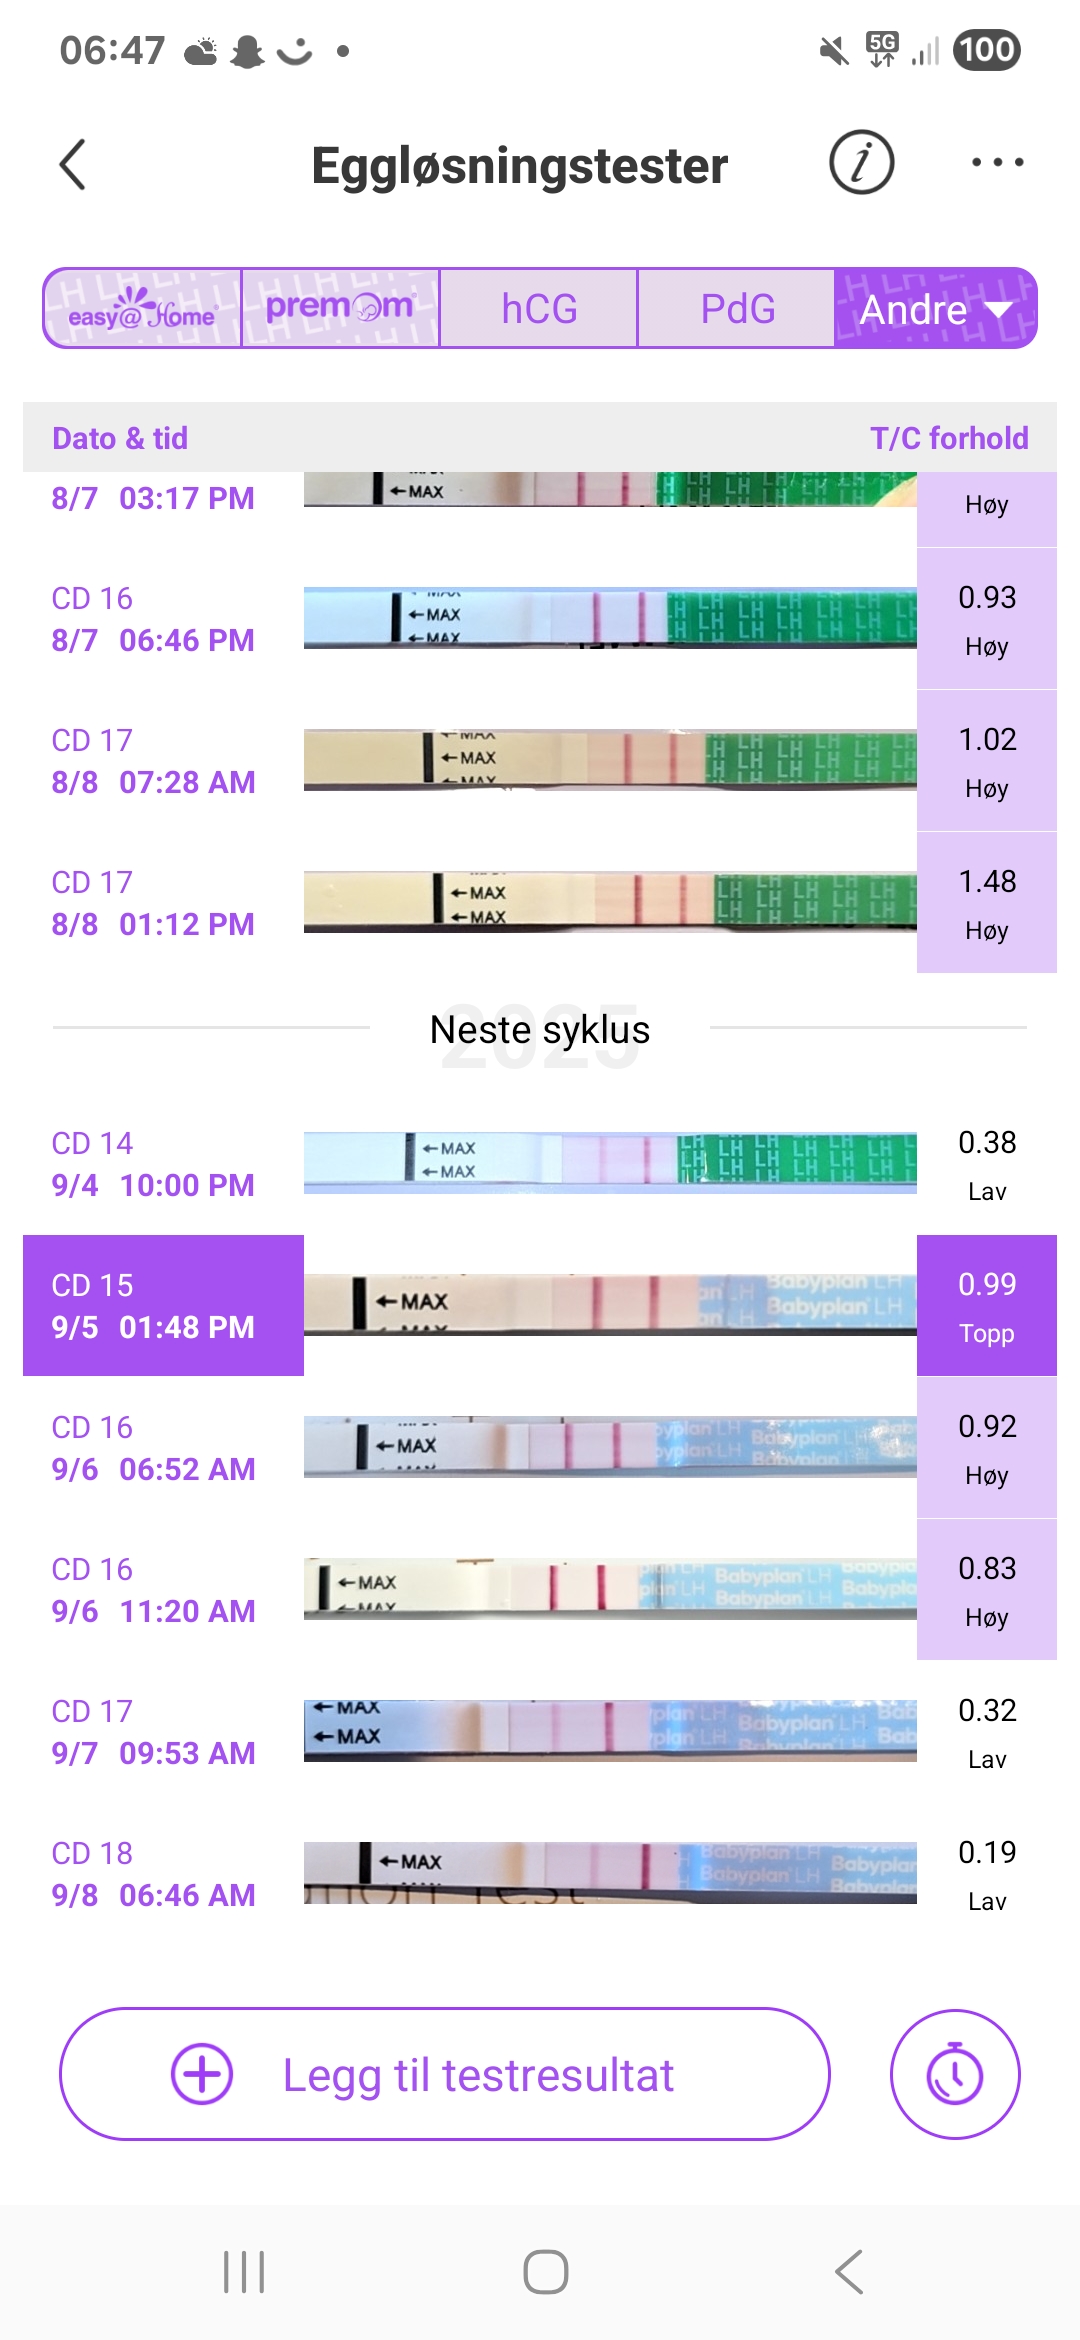Screen dimensions: 1080x2340
Task: Tap the T/C forhold column header
Action: [948, 438]
